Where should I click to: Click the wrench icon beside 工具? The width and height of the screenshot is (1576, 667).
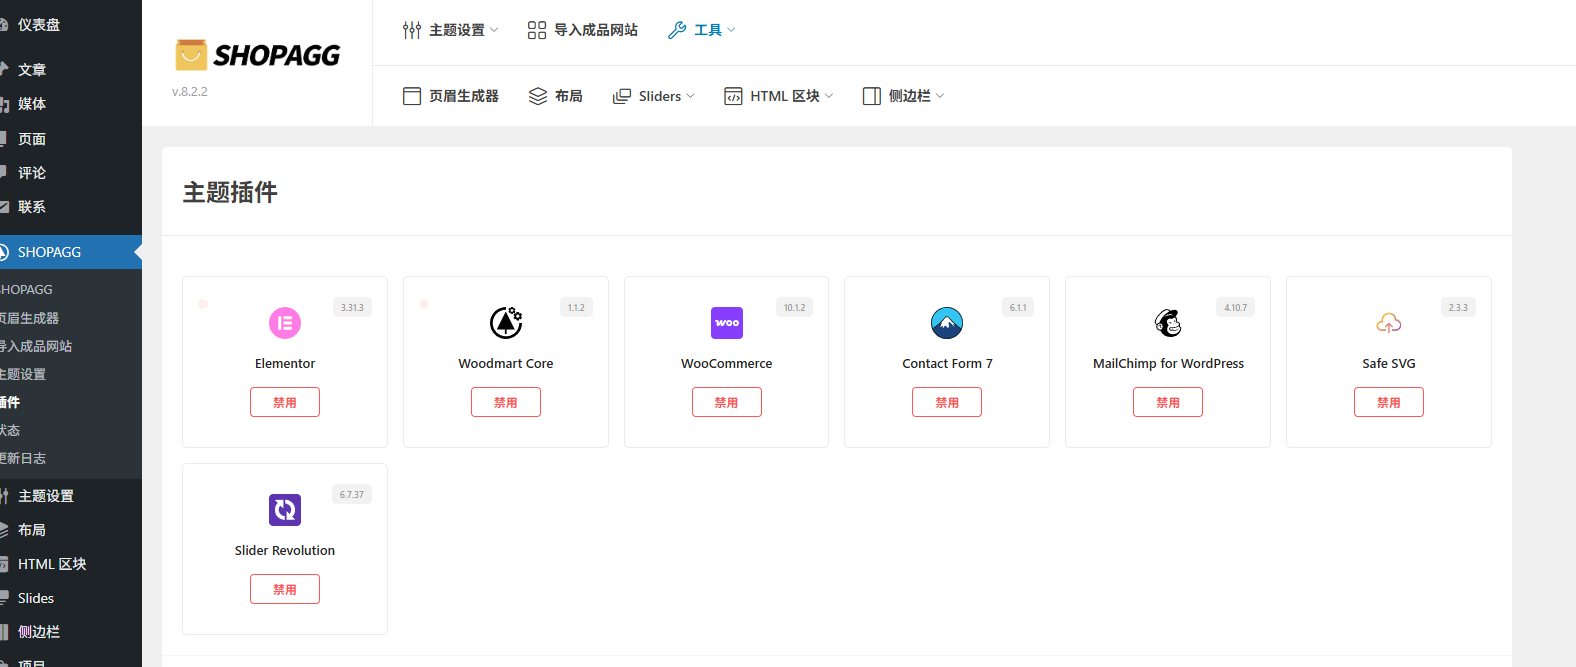[677, 30]
